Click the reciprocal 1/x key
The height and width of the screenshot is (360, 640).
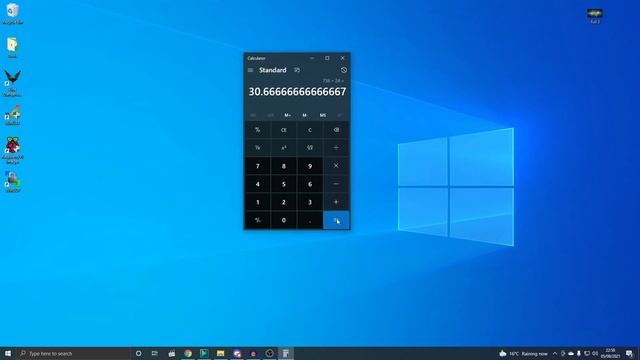point(258,148)
